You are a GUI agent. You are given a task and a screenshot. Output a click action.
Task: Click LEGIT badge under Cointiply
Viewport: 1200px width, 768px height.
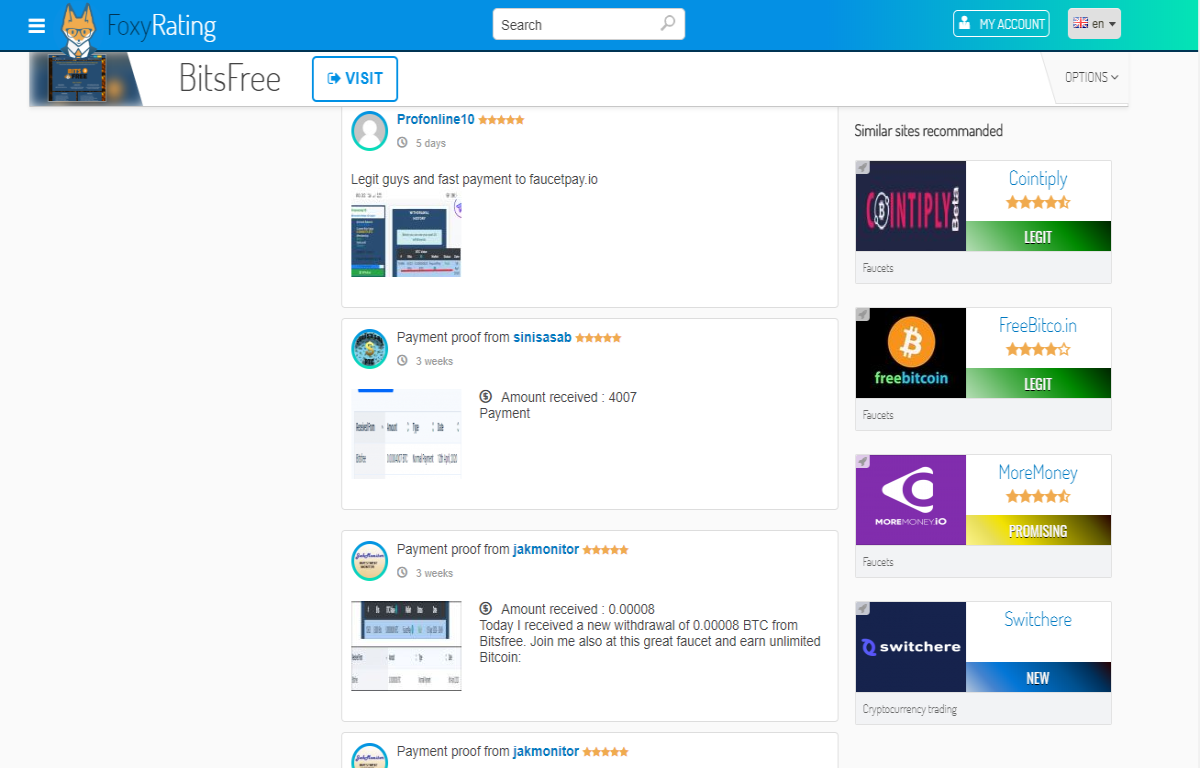1038,236
